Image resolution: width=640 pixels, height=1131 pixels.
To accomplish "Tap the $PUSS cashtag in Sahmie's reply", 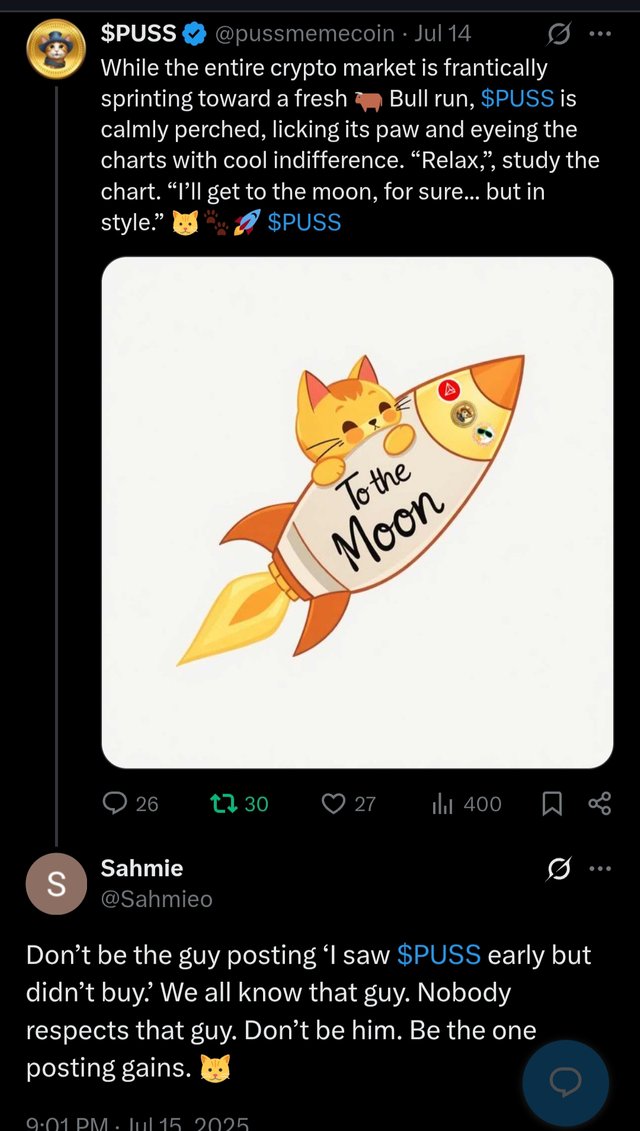I will pyautogui.click(x=439, y=955).
